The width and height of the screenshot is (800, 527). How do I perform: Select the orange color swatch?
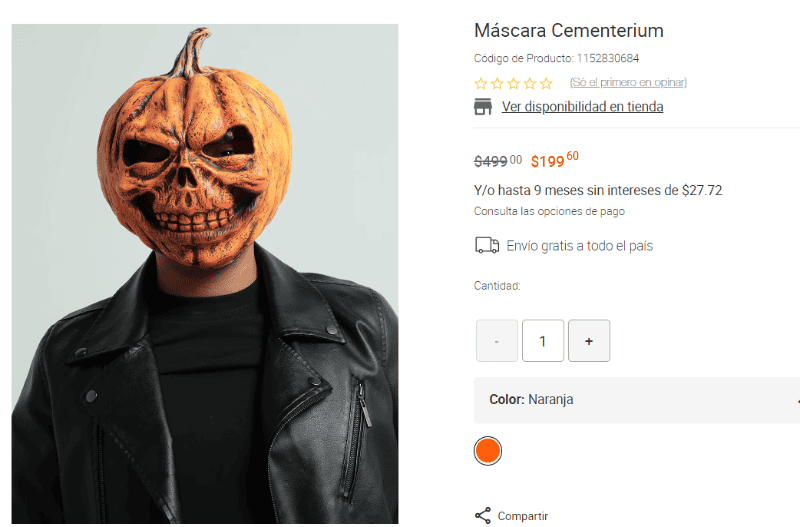point(488,451)
